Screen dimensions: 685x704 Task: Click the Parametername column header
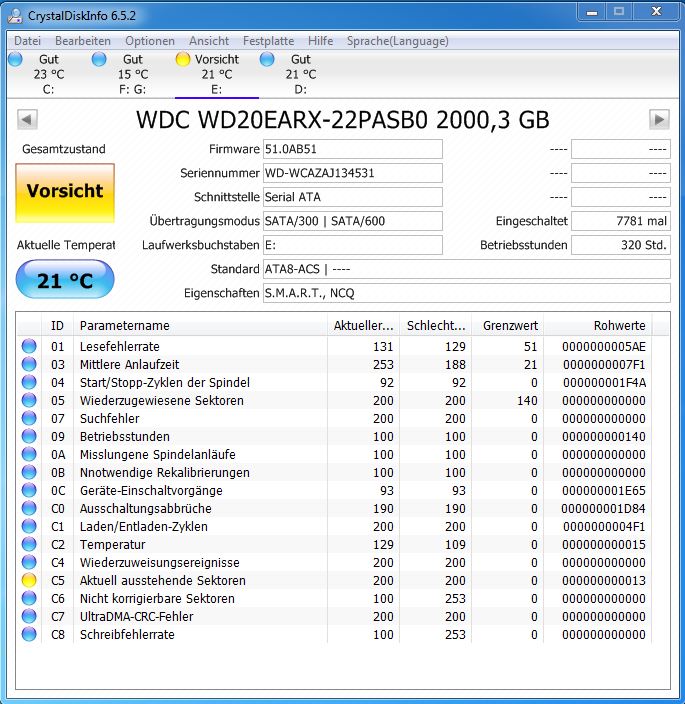200,325
